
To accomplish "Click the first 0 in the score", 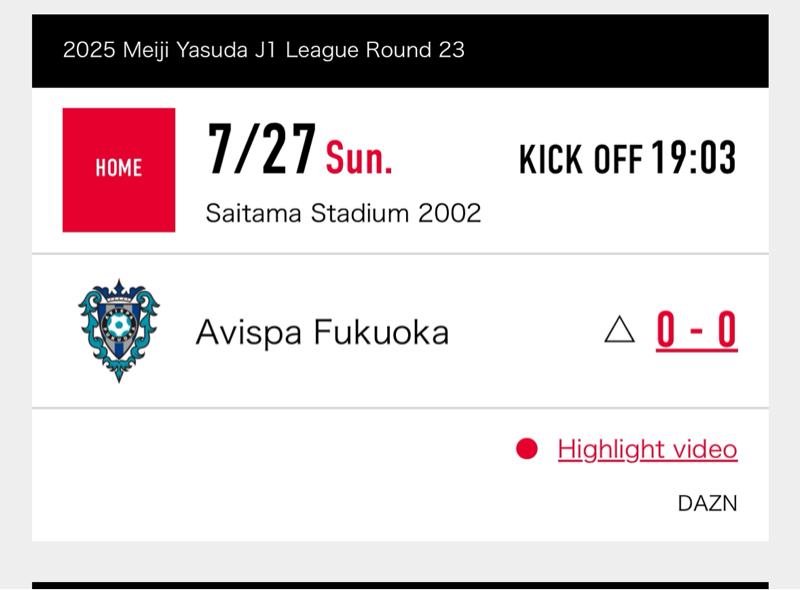I will point(666,330).
